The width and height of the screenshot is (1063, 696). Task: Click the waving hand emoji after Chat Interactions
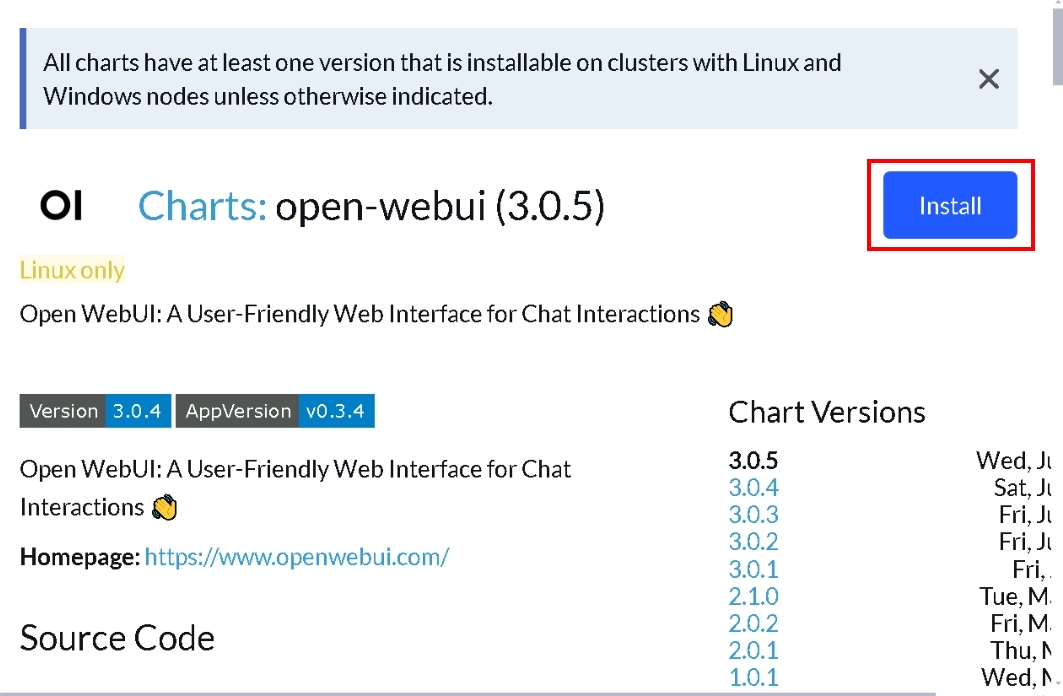pyautogui.click(x=720, y=314)
